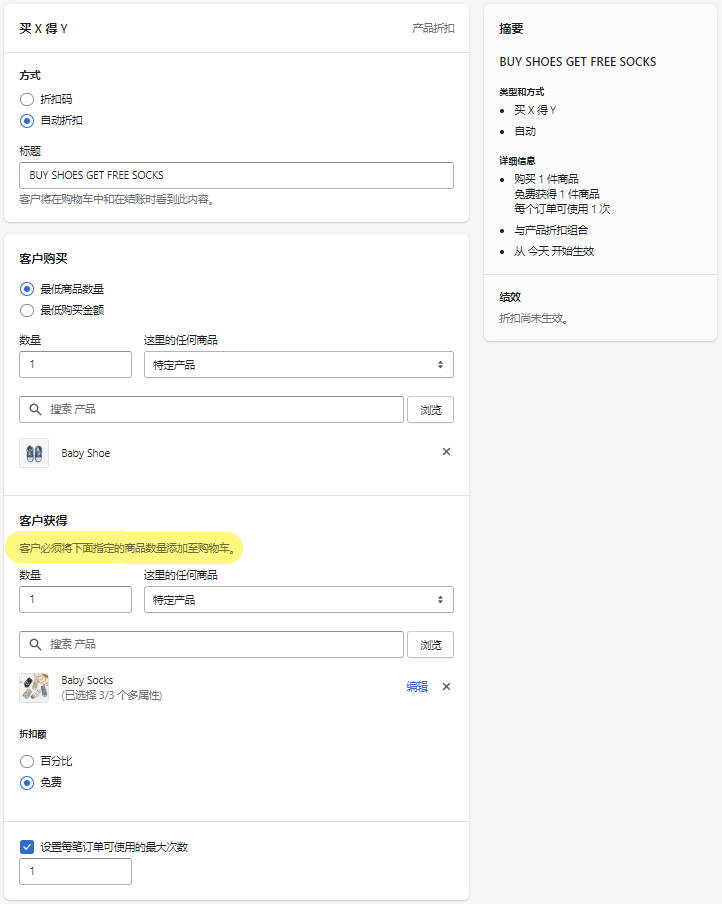The width and height of the screenshot is (722, 904).
Task: Click the Baby Shoe product name
Action: point(86,453)
